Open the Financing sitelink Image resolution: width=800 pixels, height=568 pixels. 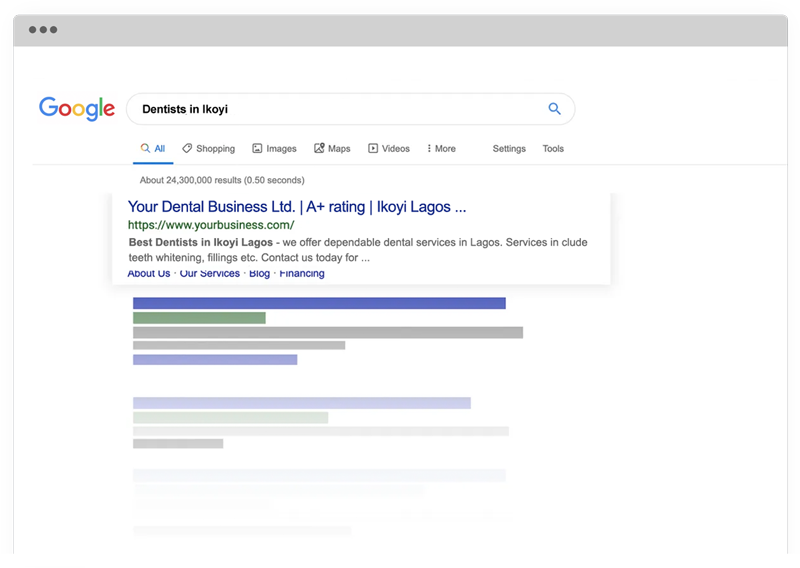(x=302, y=274)
